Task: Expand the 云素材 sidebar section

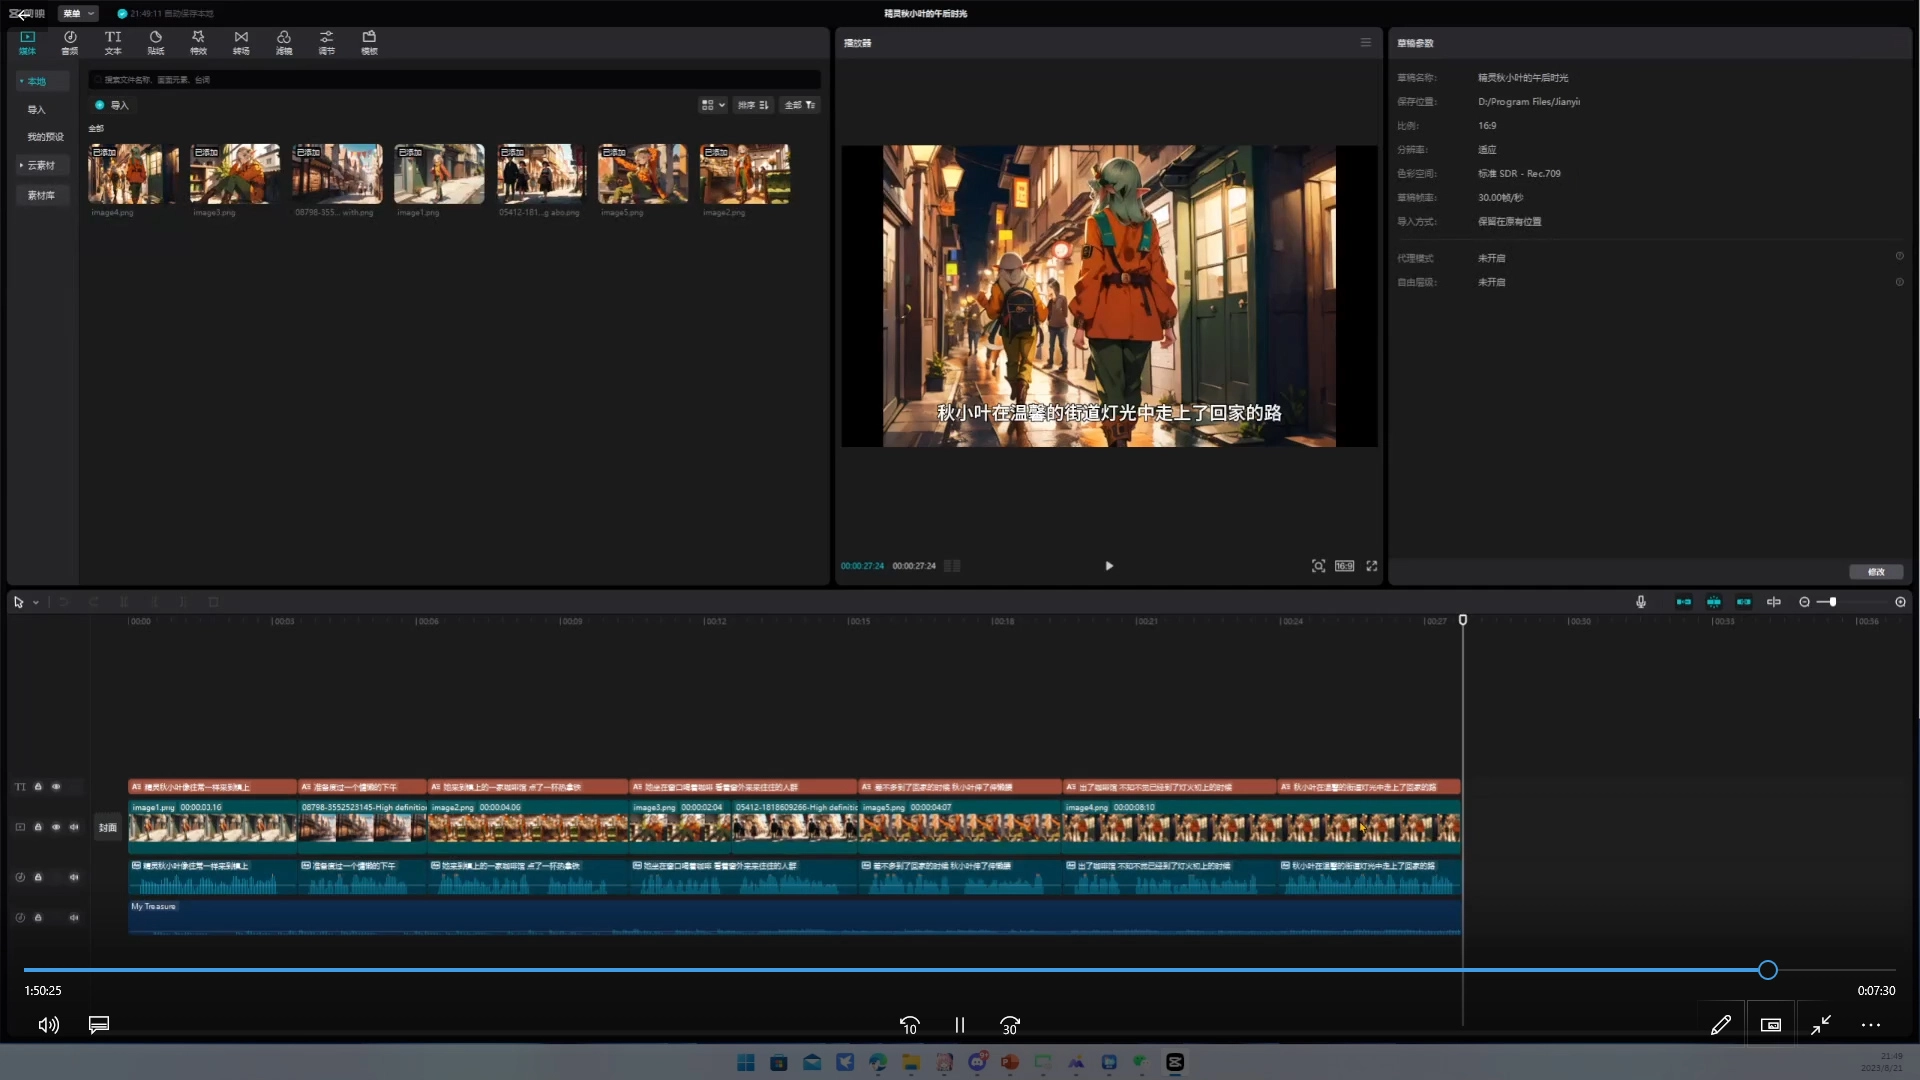Action: click(x=40, y=165)
